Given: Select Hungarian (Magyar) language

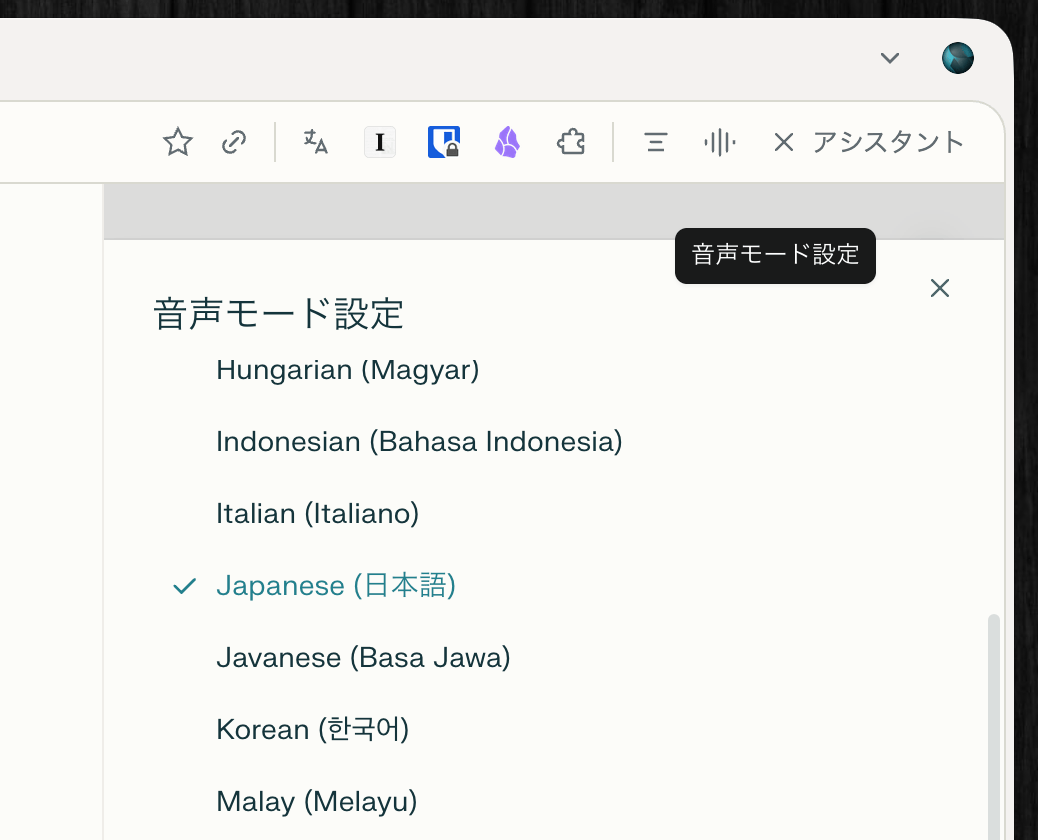Looking at the screenshot, I should tap(347, 370).
